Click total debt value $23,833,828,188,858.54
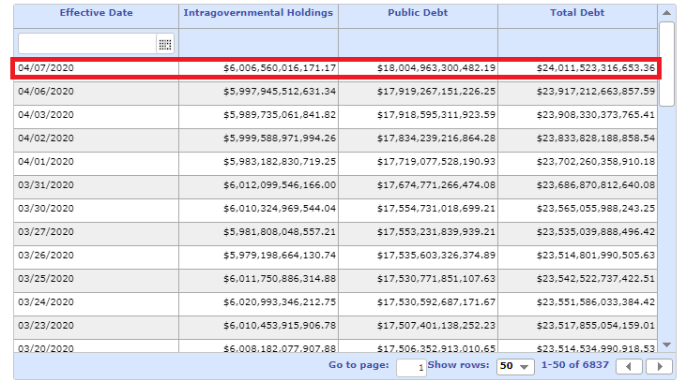686x380 pixels. coord(596,138)
